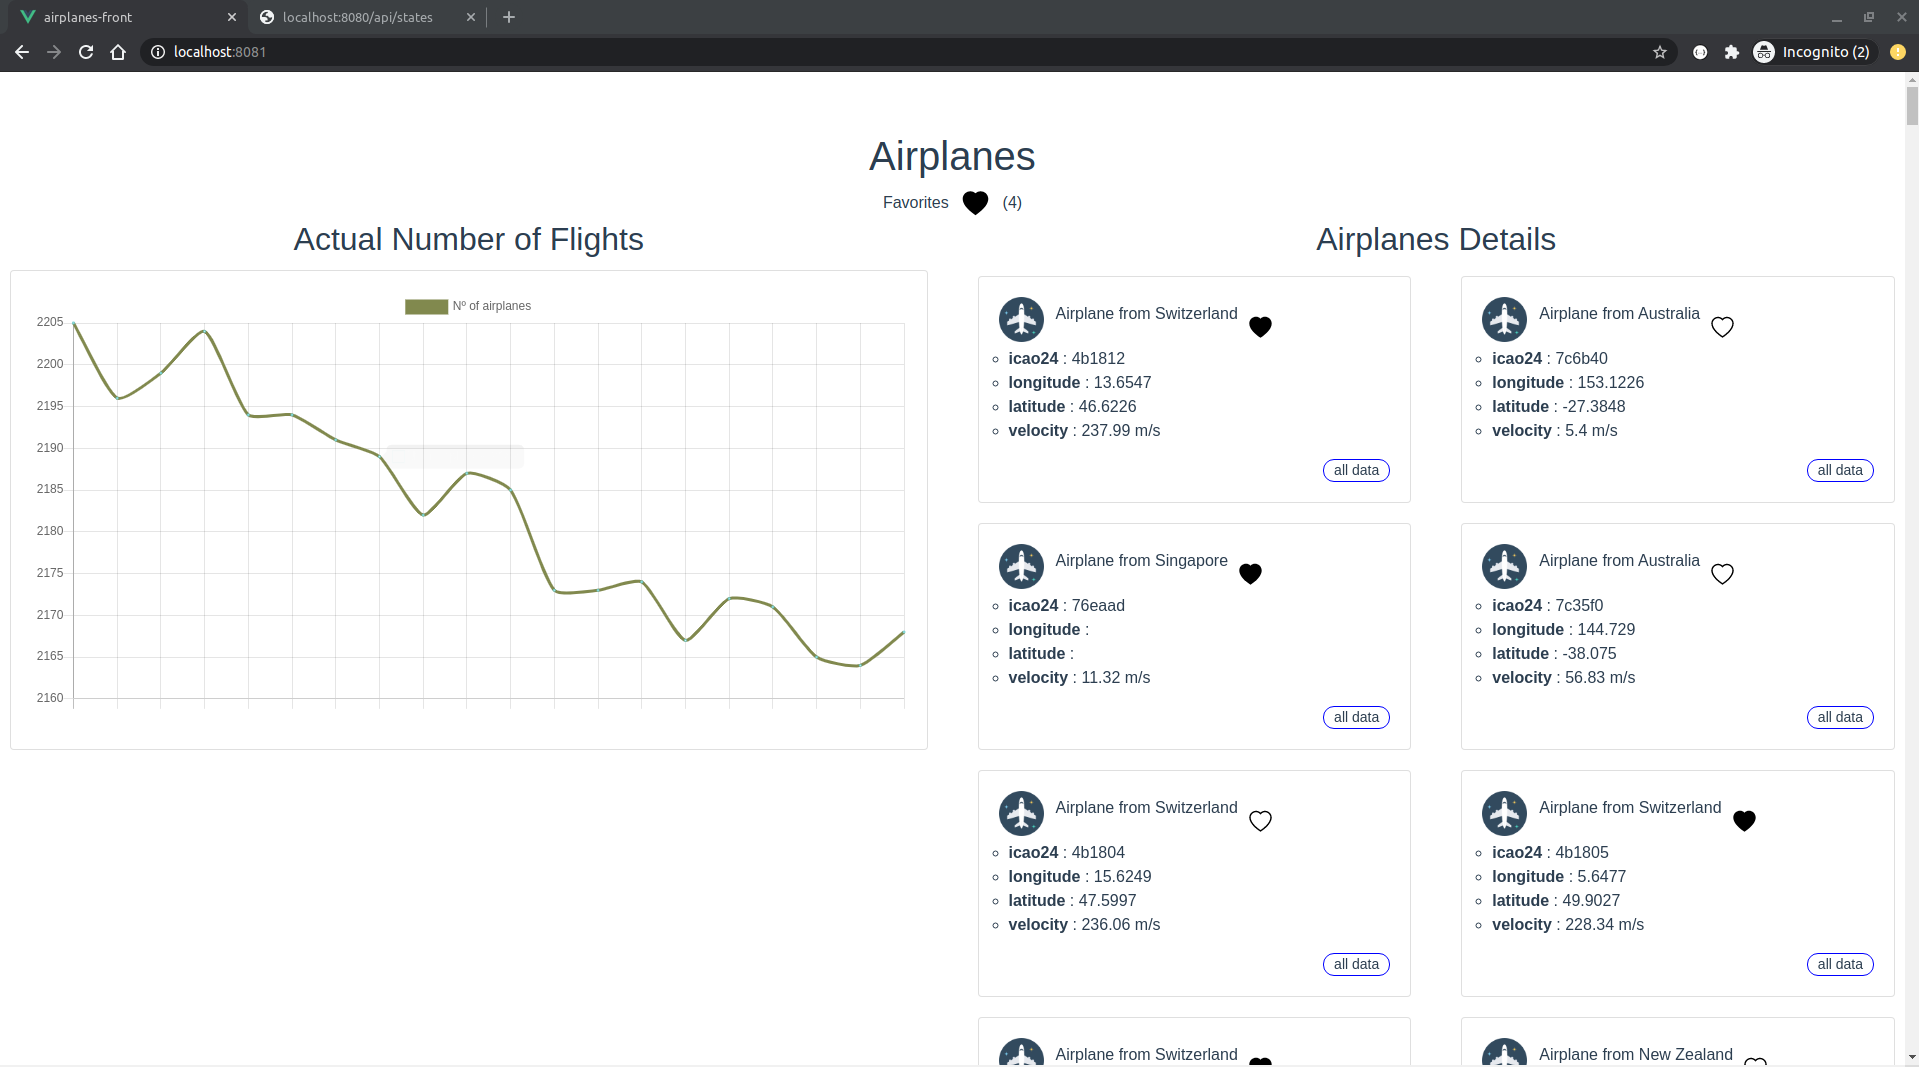Click the Favorites count (4)
Screen dimensions: 1919x1067
1012,203
